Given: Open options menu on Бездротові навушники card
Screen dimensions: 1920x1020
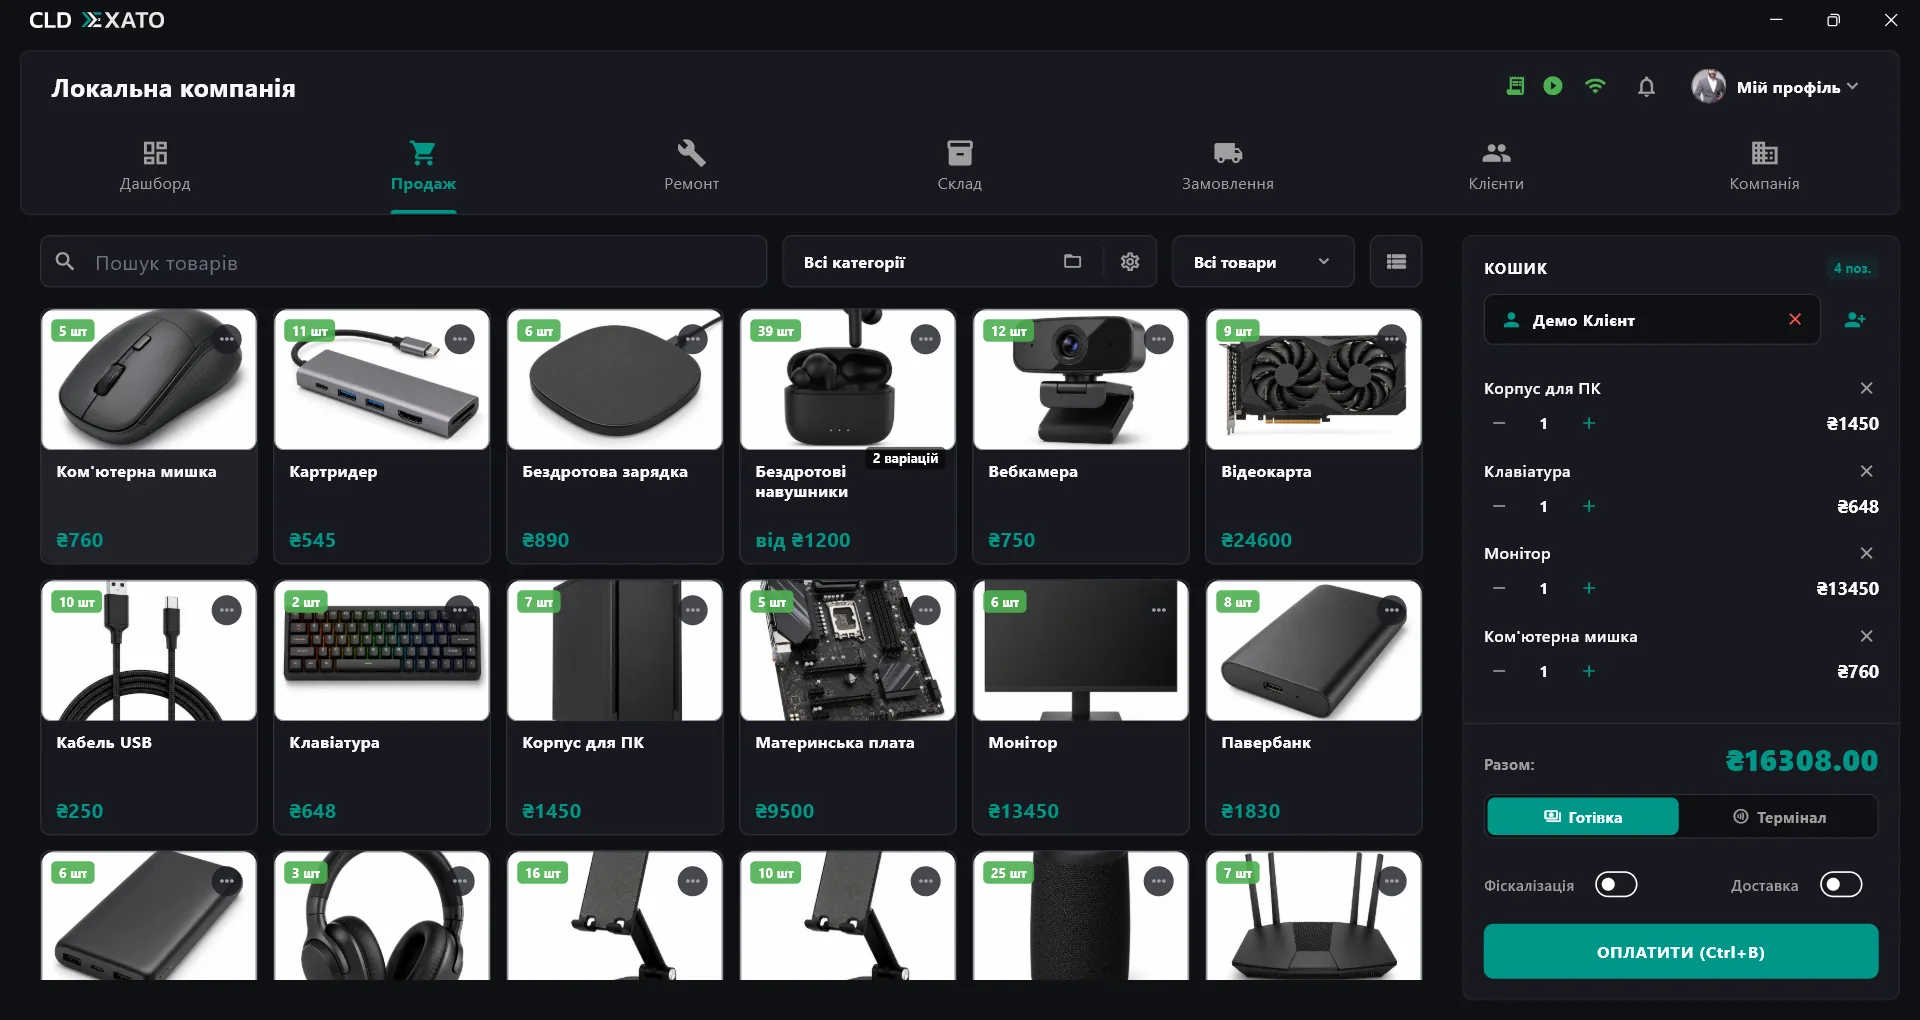Looking at the screenshot, I should 926,339.
